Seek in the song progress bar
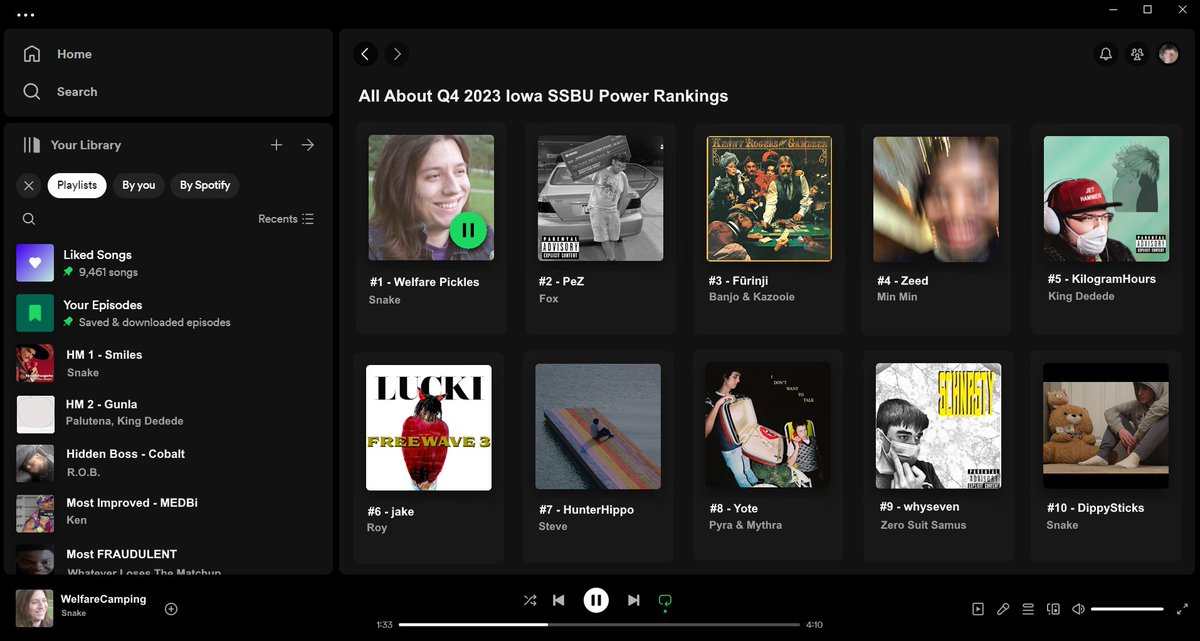The width and height of the screenshot is (1200, 641). pyautogui.click(x=597, y=625)
